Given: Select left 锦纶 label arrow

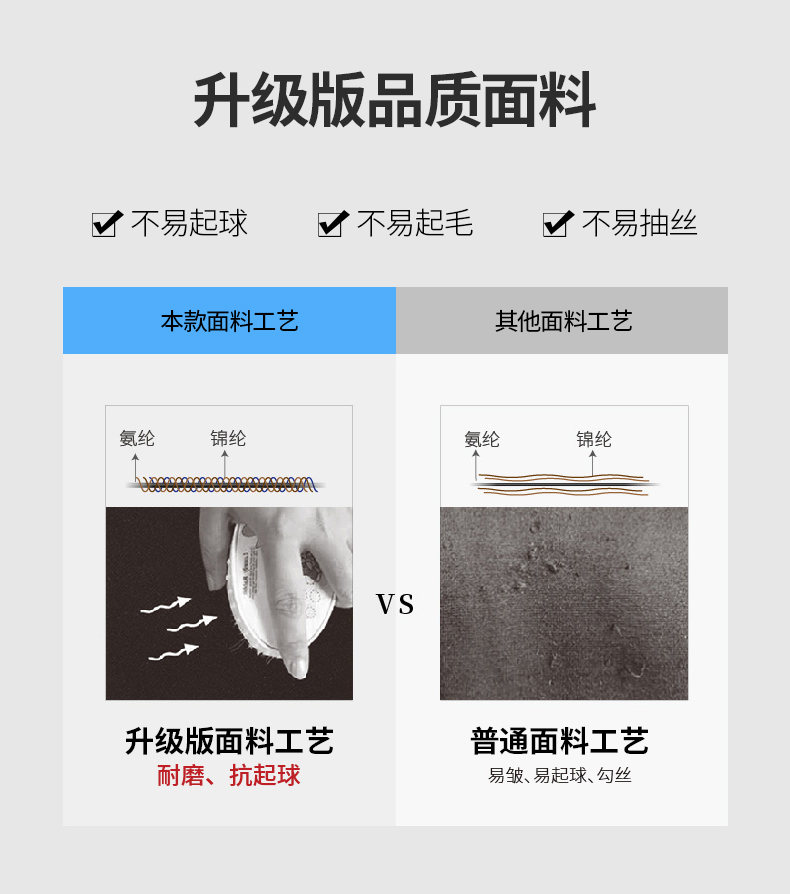Looking at the screenshot, I should click(225, 464).
